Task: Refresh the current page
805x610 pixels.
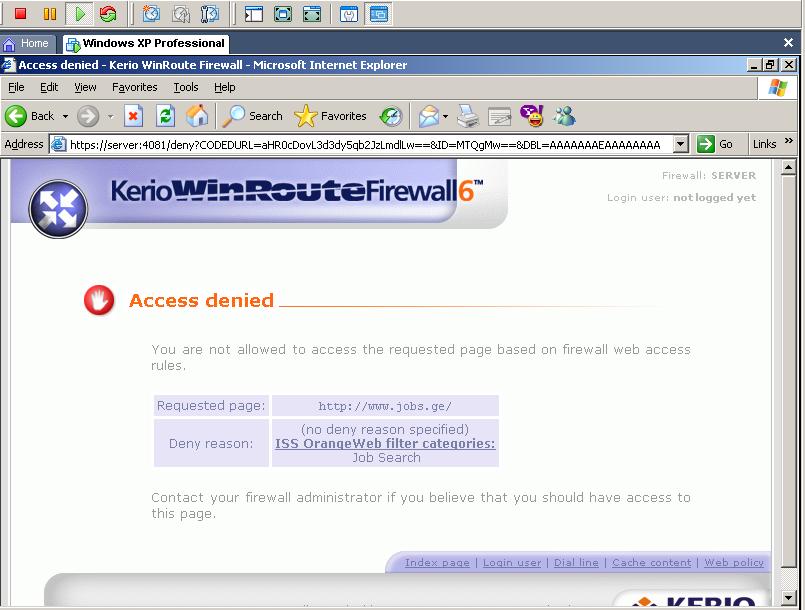Action: [x=165, y=116]
